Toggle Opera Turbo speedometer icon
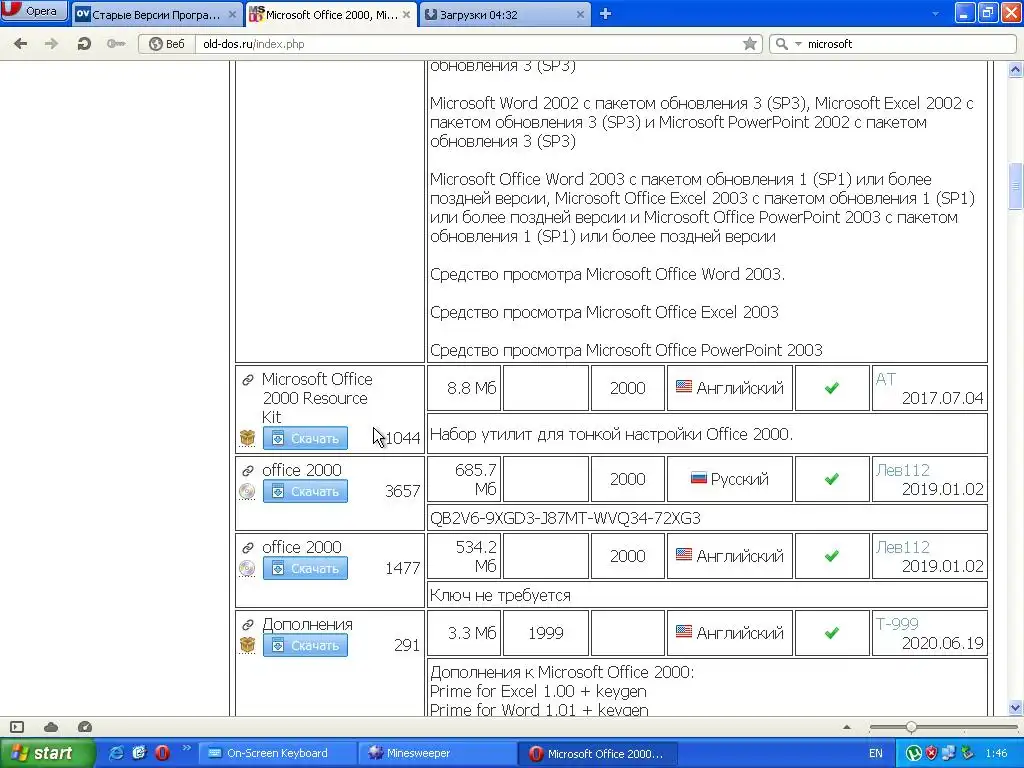 pyautogui.click(x=85, y=727)
